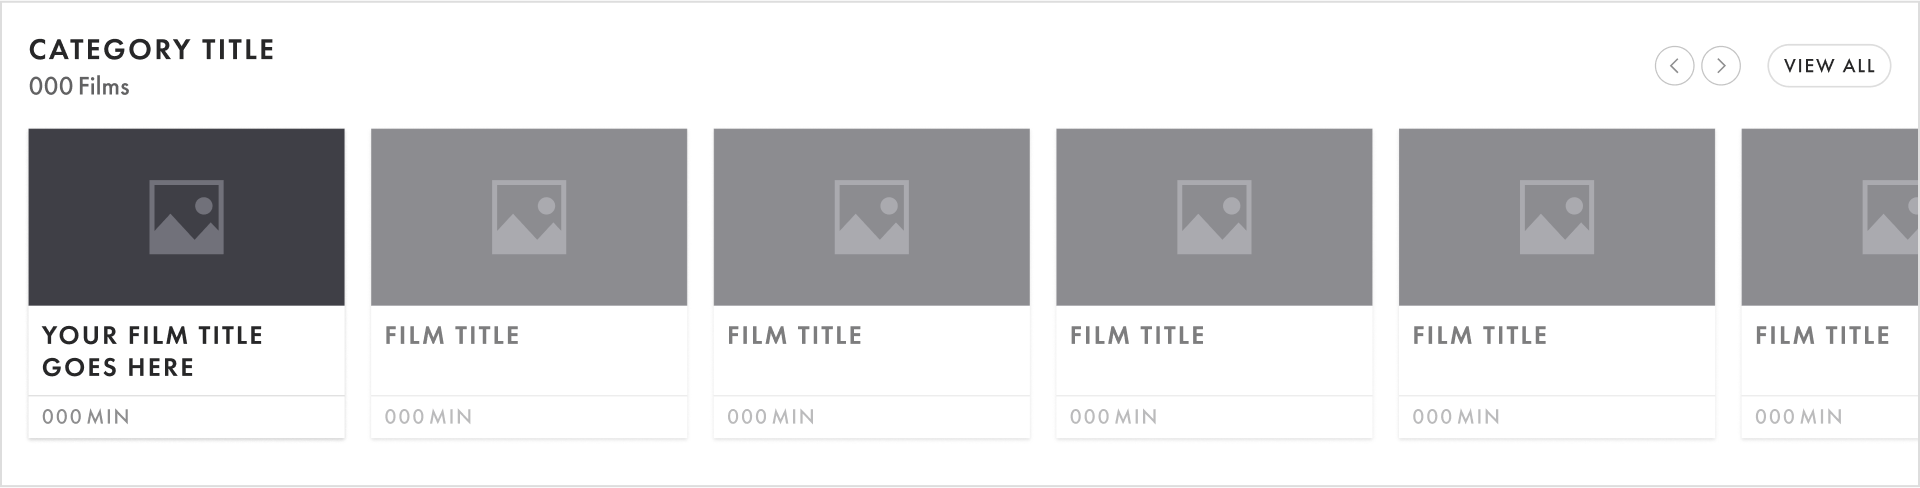This screenshot has height=488, width=1920.
Task: Open fifth card's Film Title text
Action: tap(1480, 336)
